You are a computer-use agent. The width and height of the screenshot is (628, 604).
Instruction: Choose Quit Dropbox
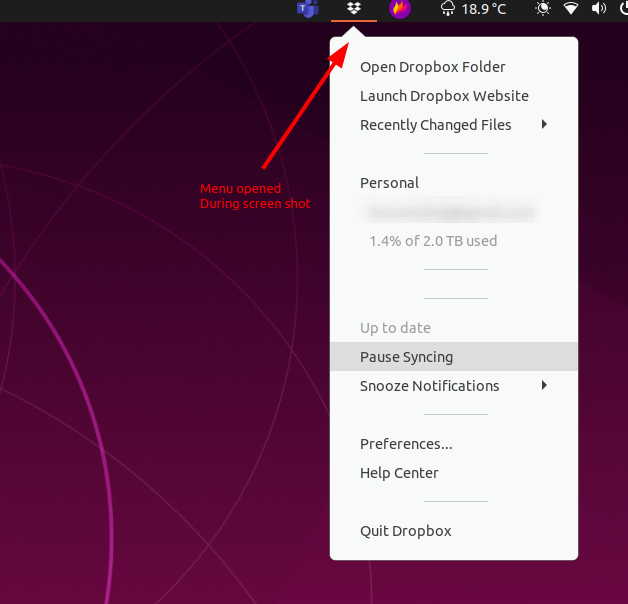454,531
